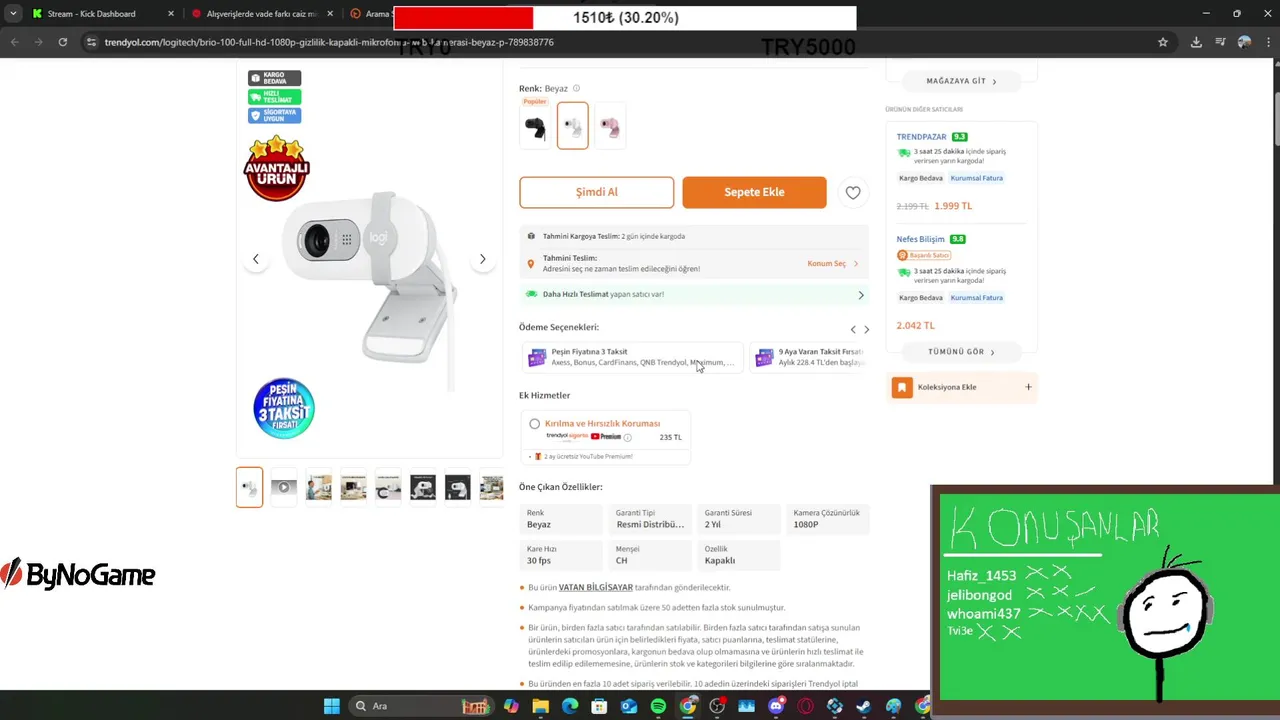Image resolution: width=1280 pixels, height=720 pixels.
Task: Open Opera browser from taskbar
Action: coord(805,706)
